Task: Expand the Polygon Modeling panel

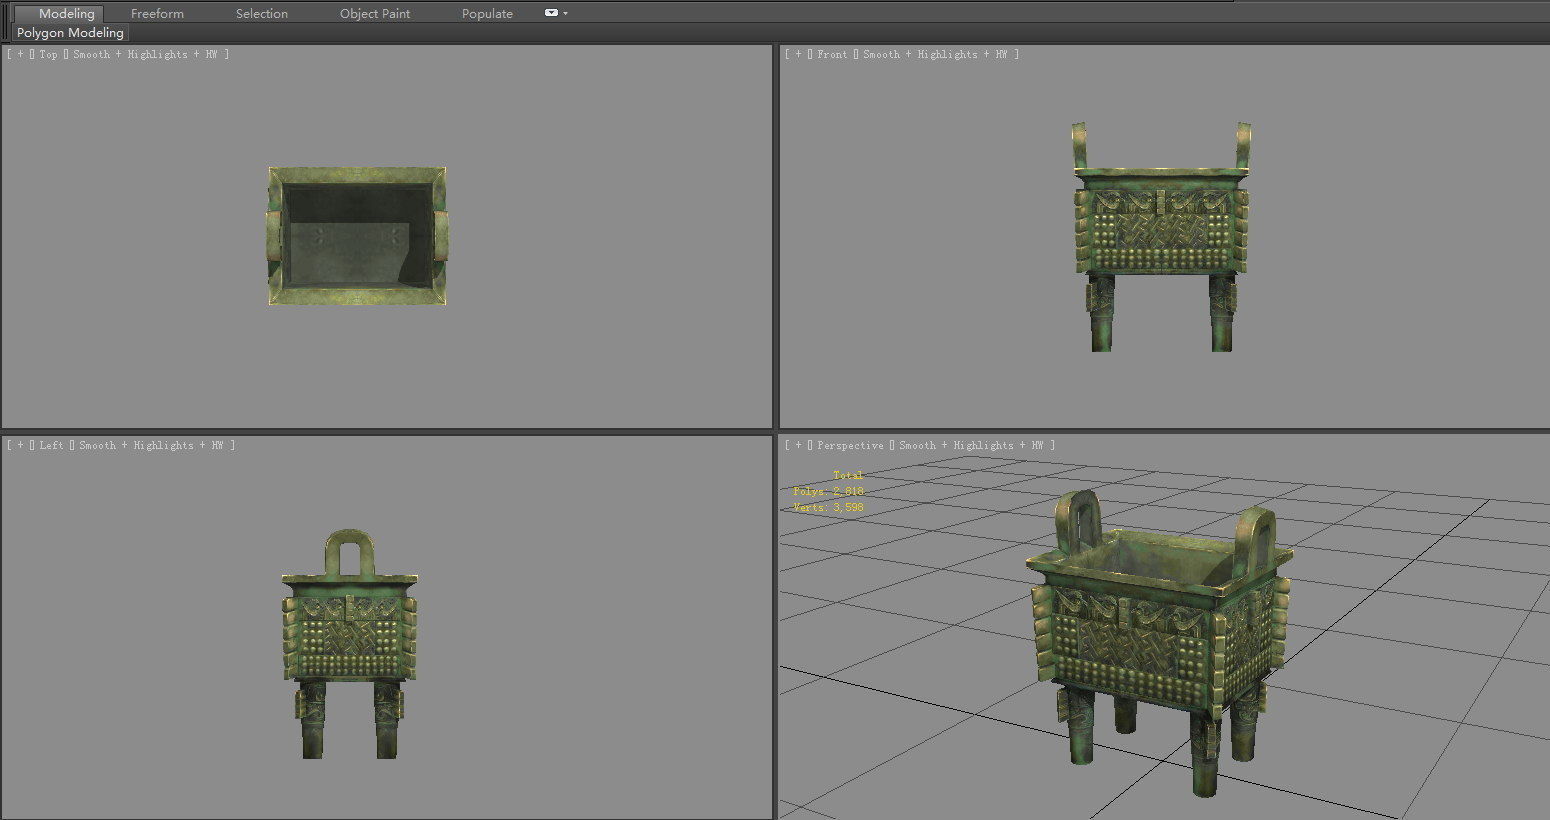Action: (70, 33)
